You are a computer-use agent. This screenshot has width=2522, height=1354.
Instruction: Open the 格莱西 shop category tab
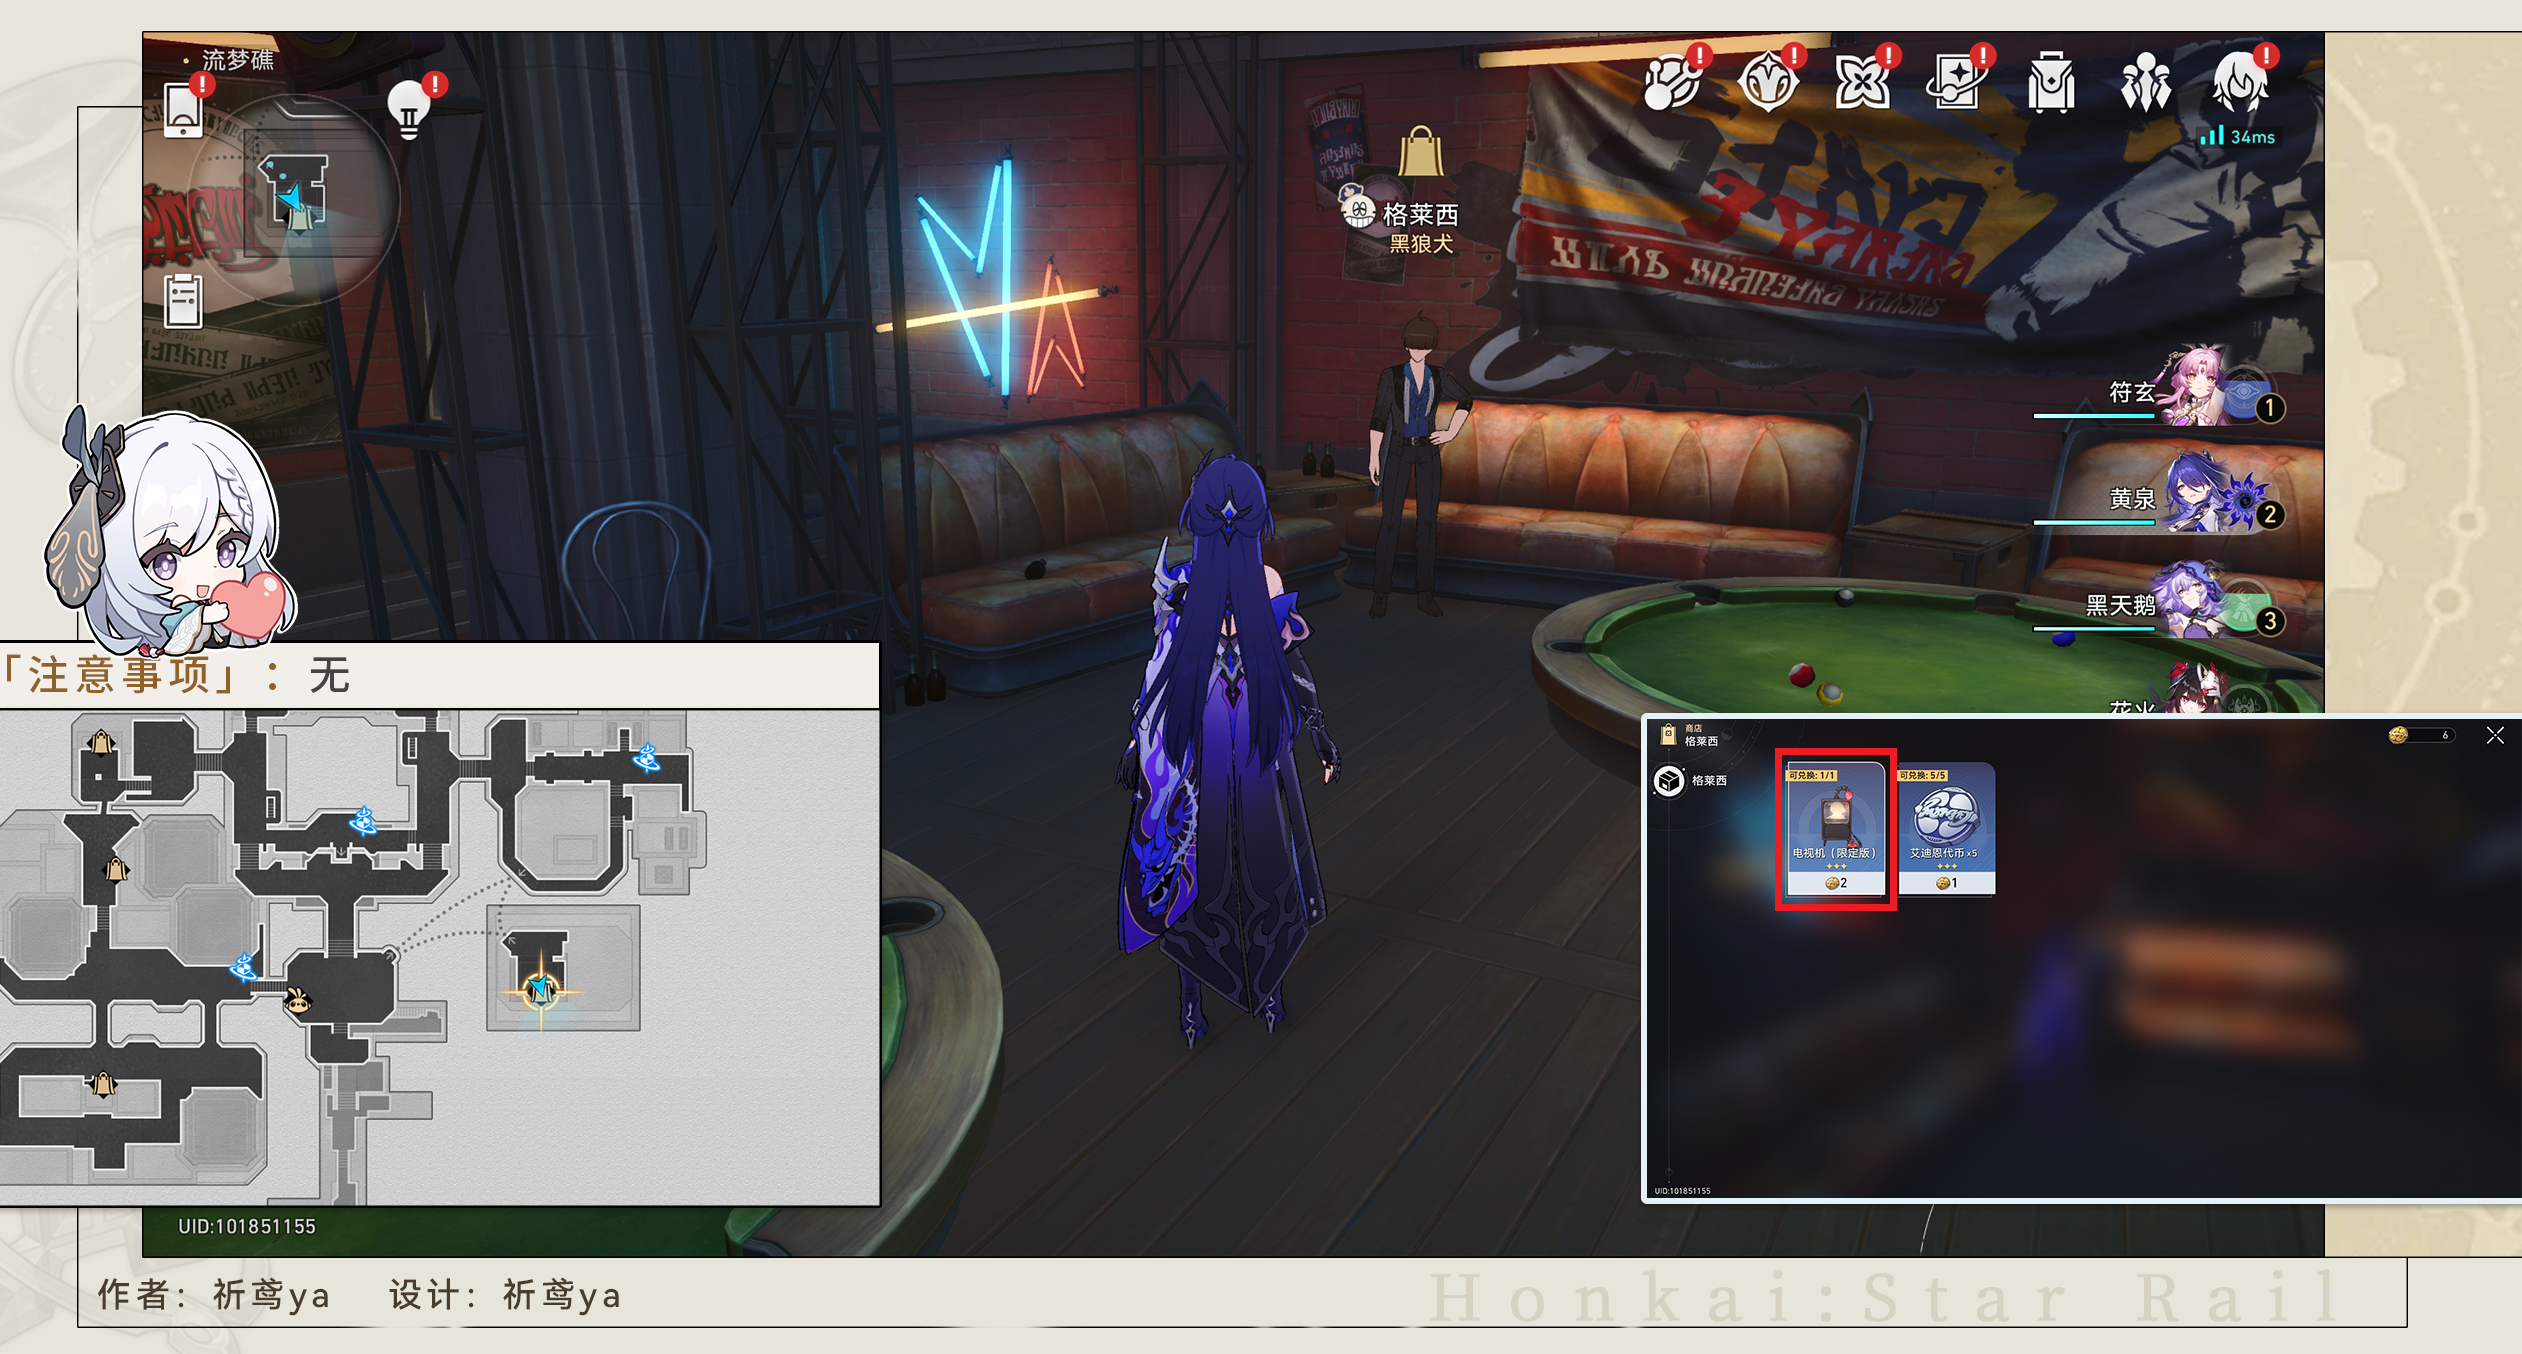coord(1692,780)
